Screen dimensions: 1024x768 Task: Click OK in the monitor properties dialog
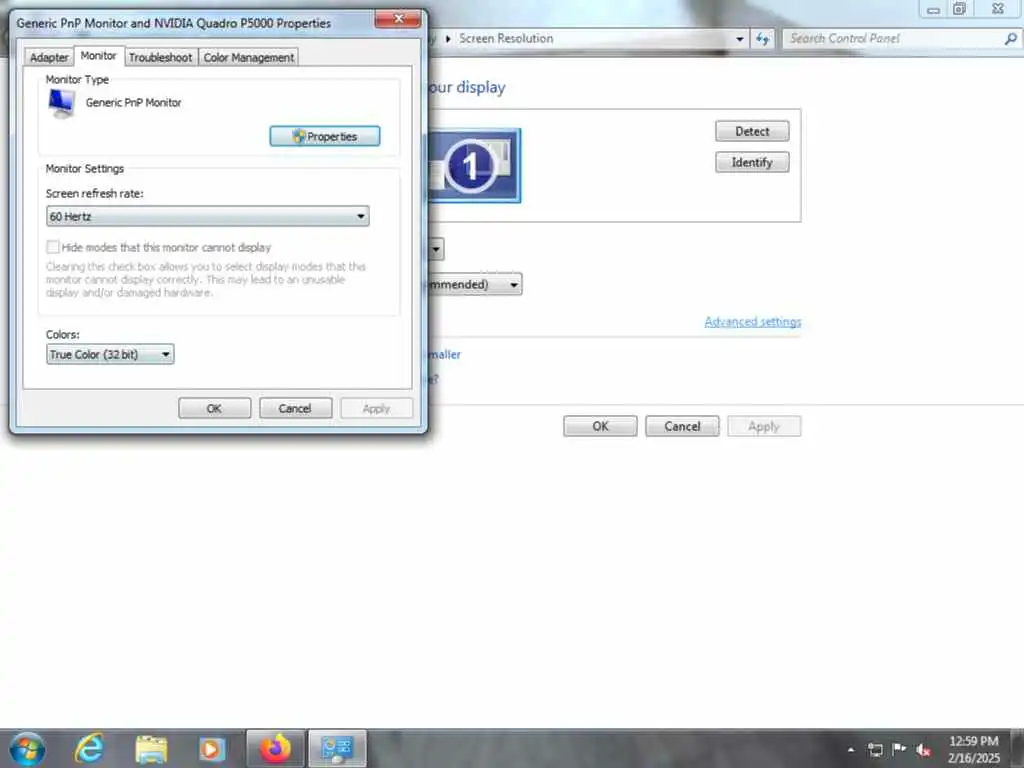(214, 408)
